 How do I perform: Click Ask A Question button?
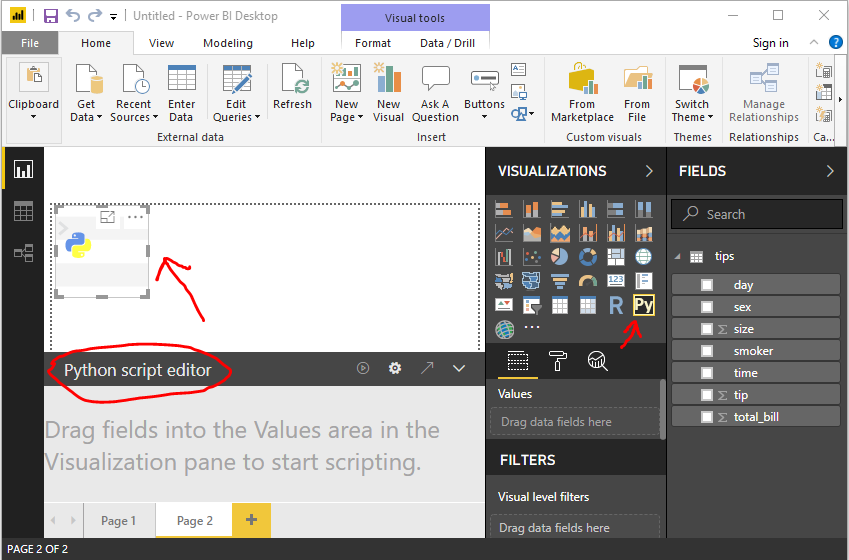coord(435,93)
